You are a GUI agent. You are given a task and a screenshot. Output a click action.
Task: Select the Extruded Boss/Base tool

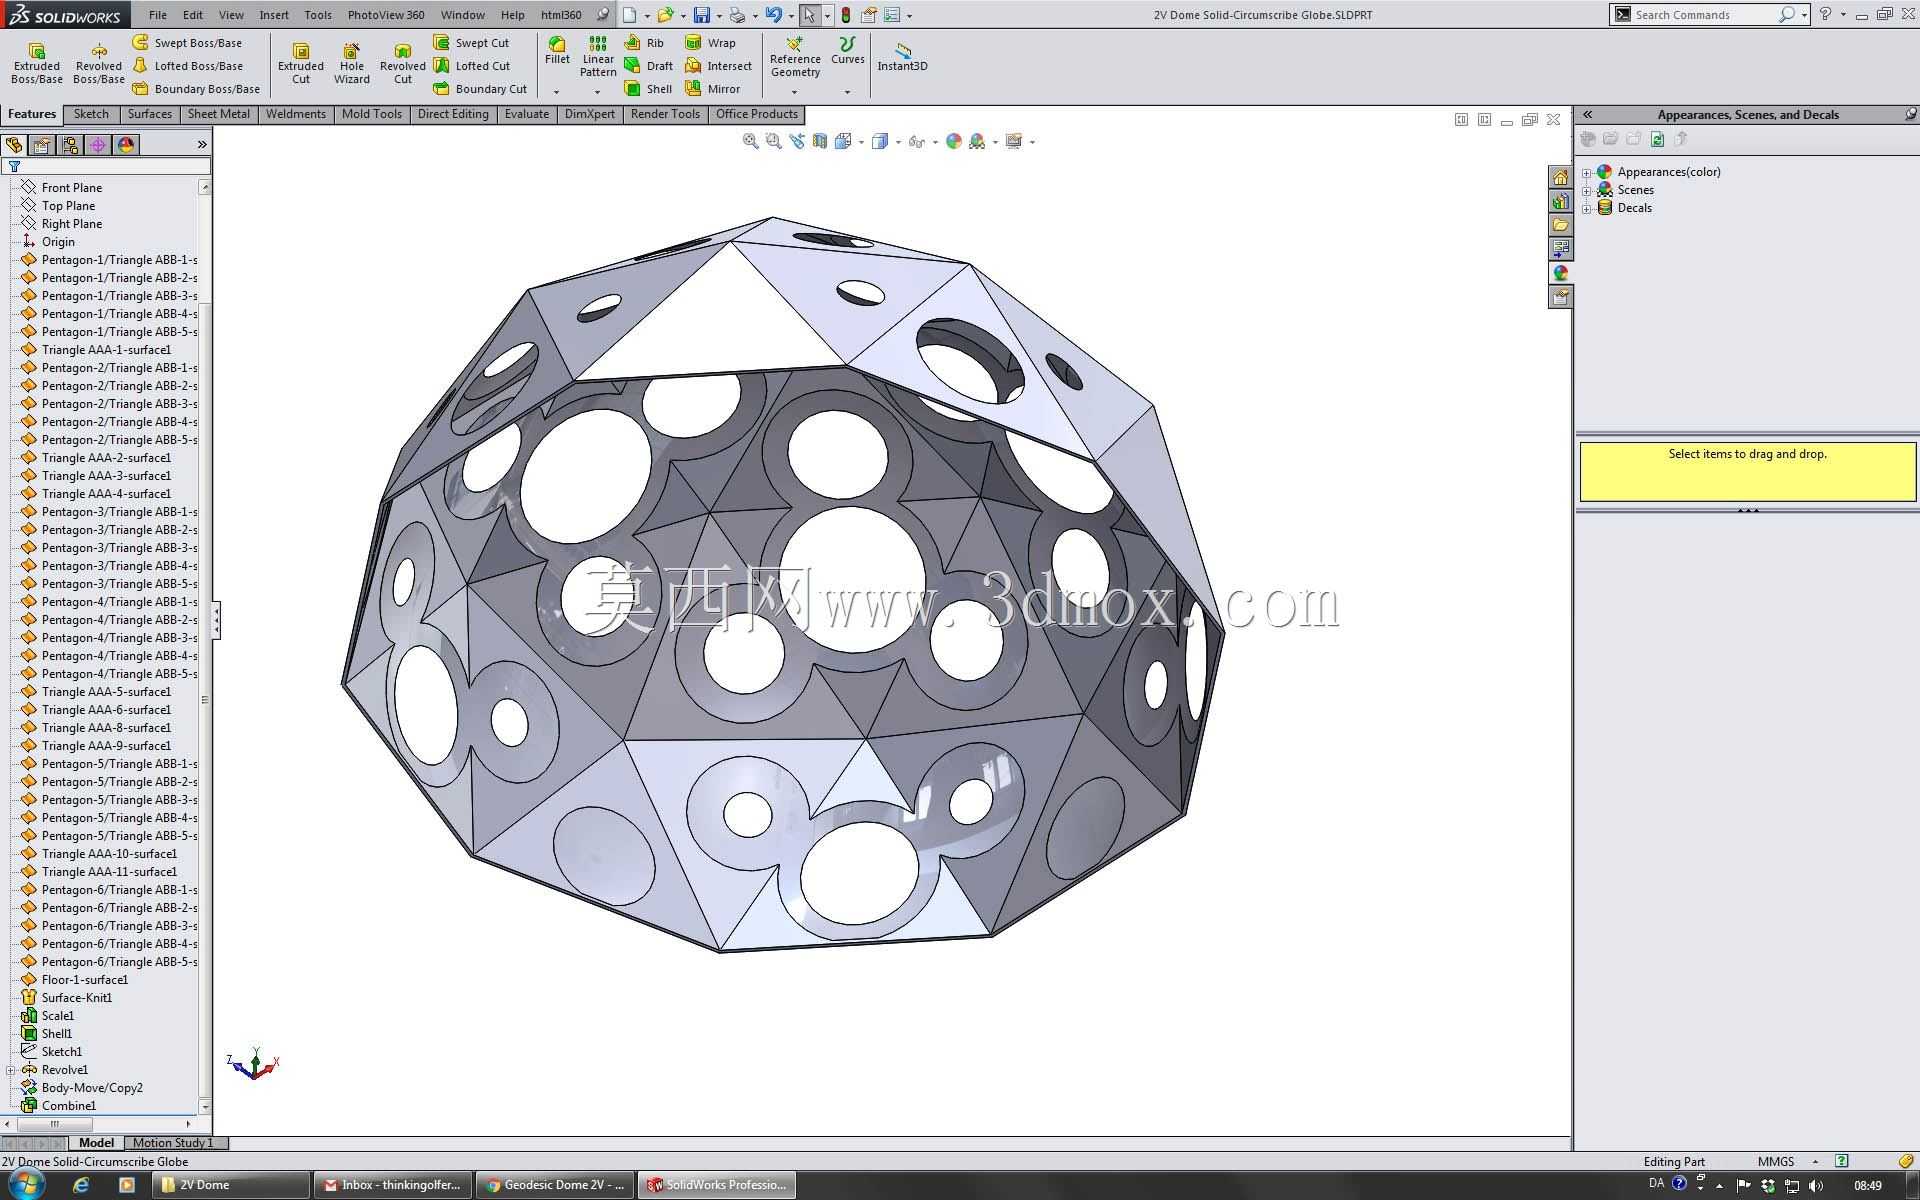point(37,63)
